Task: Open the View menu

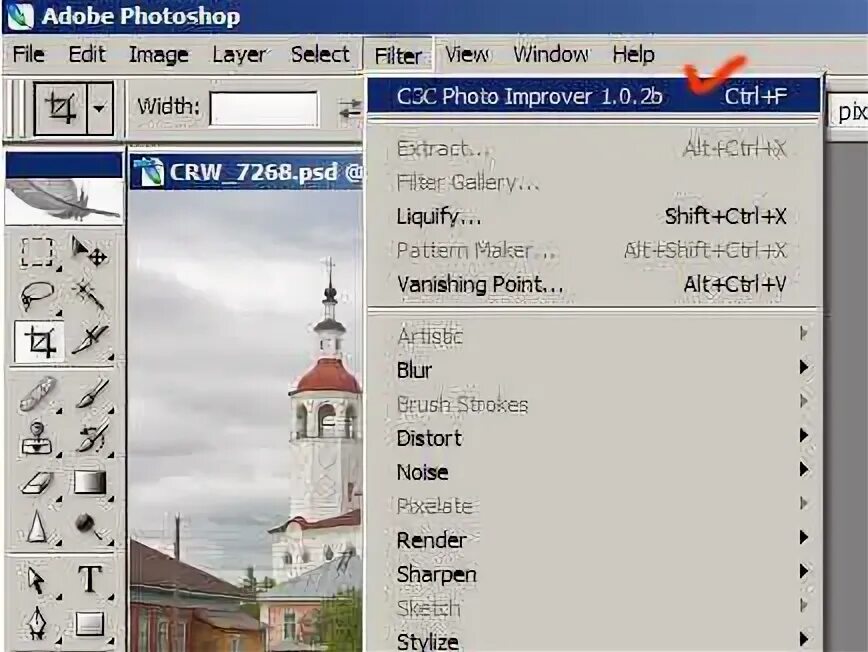Action: pyautogui.click(x=467, y=54)
